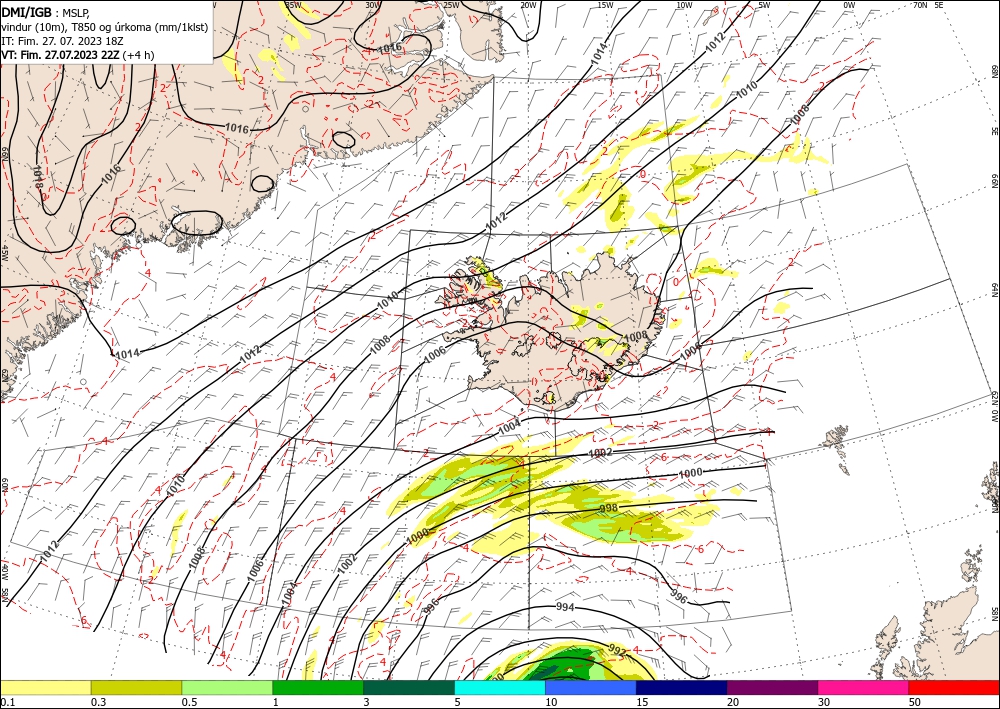Click the 25W longitude label at top

pos(451,5)
